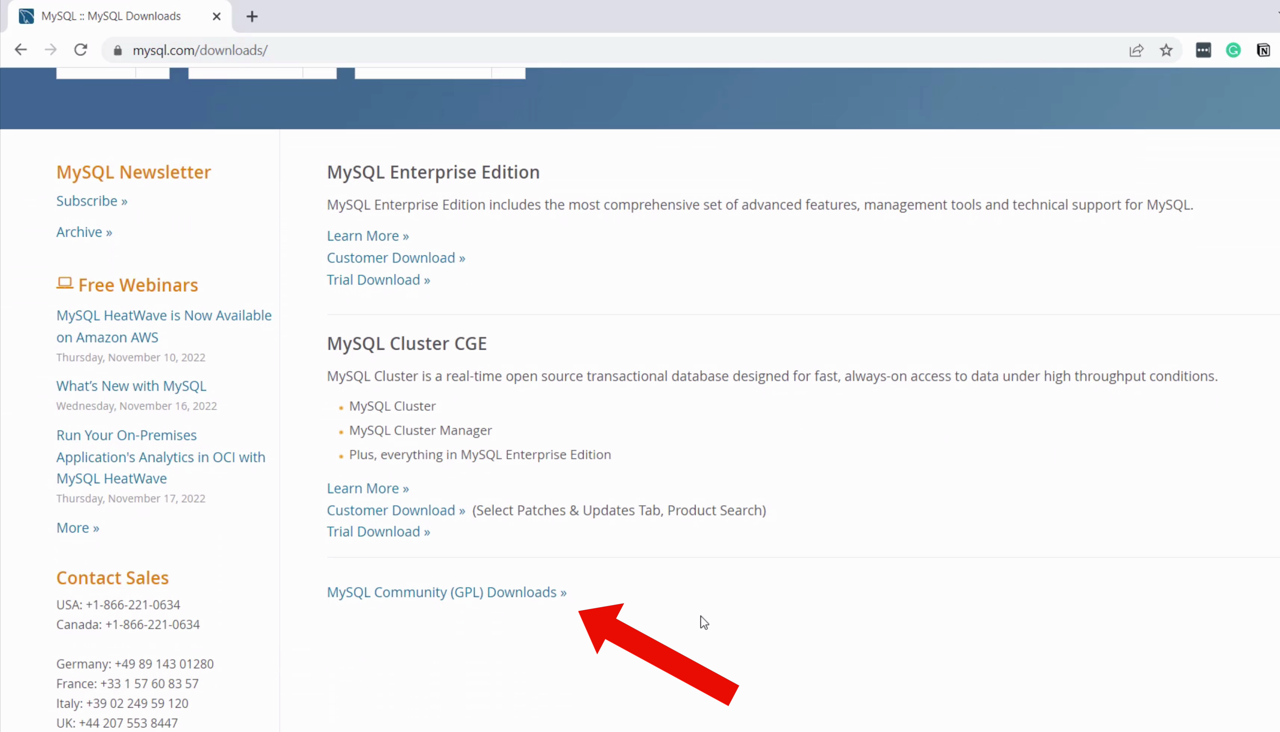Open the Notion extension icon
The image size is (1280, 732).
[x=1263, y=50]
